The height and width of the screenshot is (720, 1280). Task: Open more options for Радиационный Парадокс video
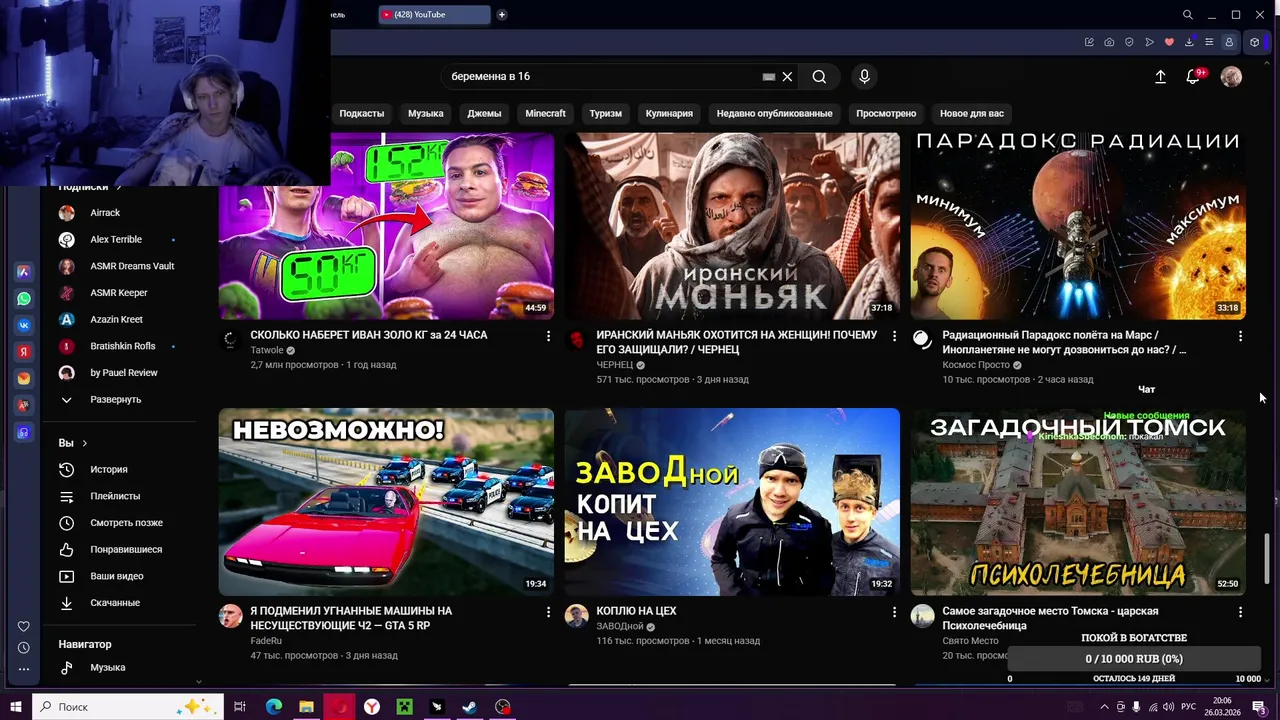pos(1240,336)
